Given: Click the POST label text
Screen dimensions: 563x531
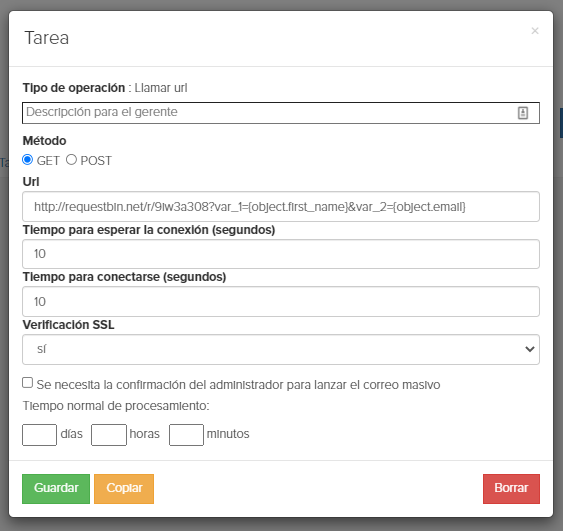Looking at the screenshot, I should point(96,160).
